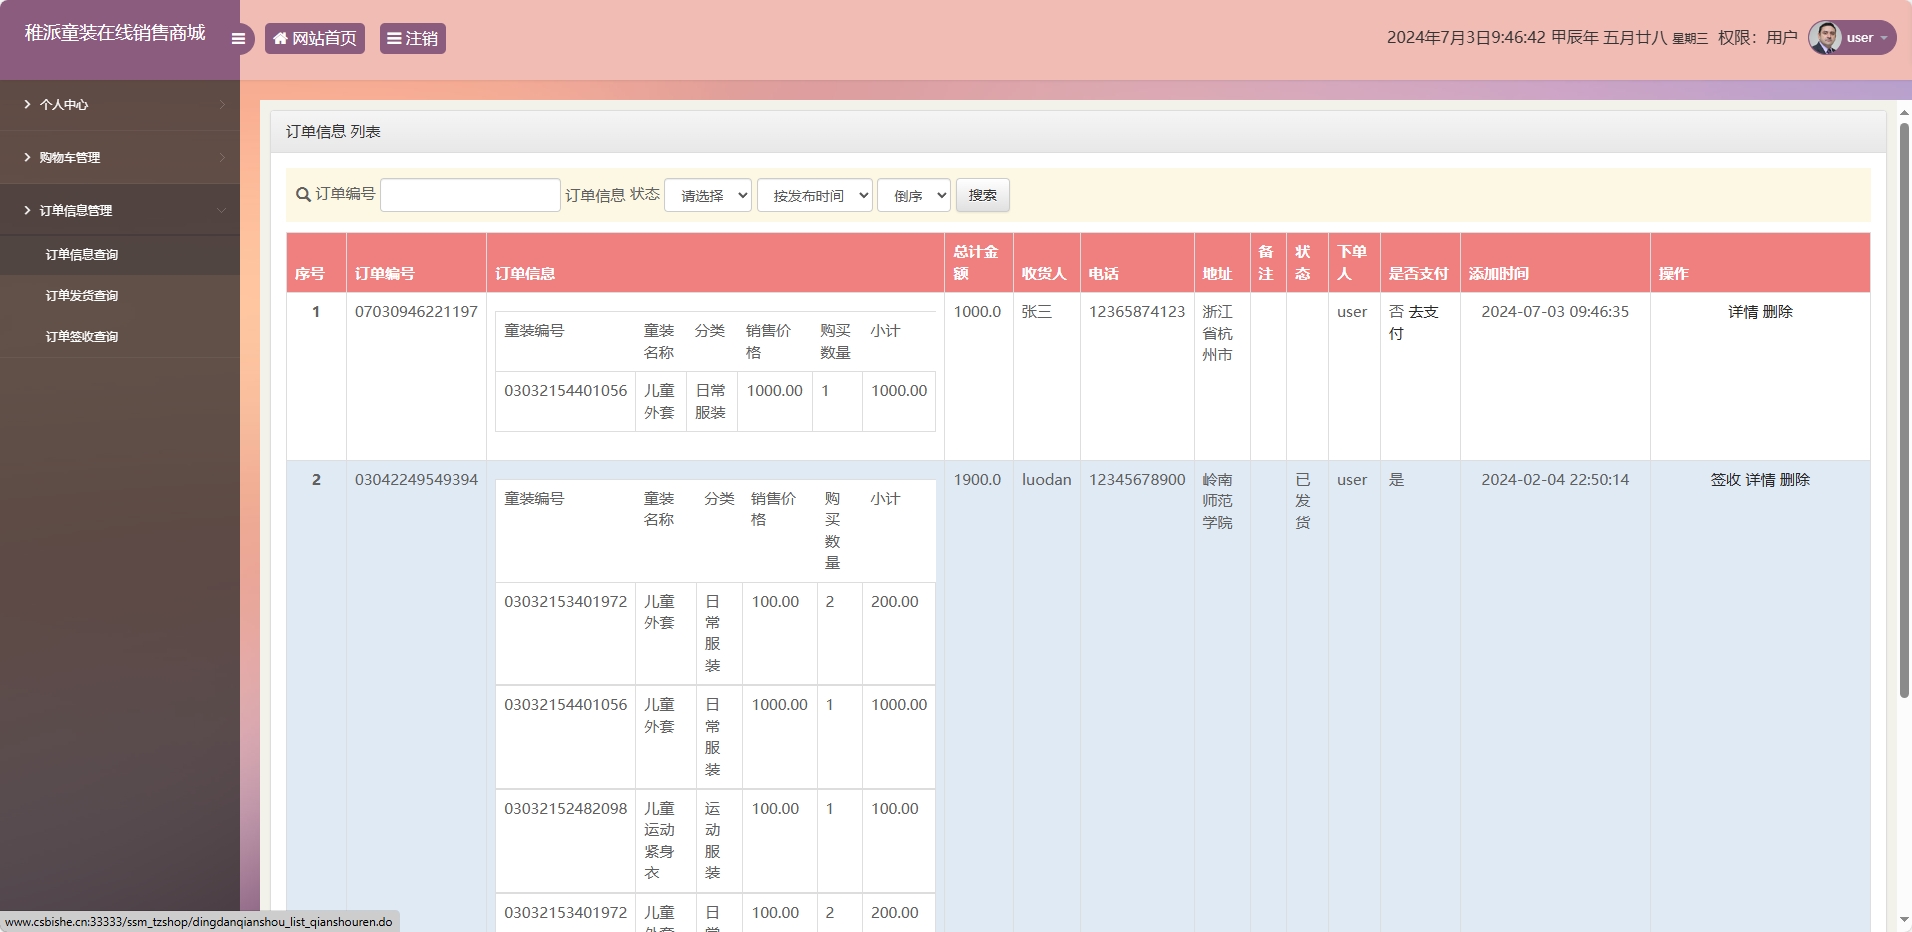The height and width of the screenshot is (932, 1912).
Task: Open the 请选择 status dropdown
Action: pos(707,195)
